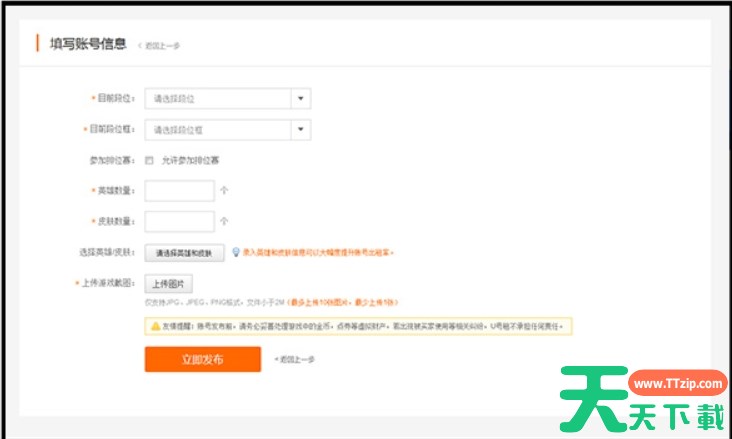Click the lightbulb tip icon
This screenshot has height=439, width=732.
pyautogui.click(x=236, y=252)
